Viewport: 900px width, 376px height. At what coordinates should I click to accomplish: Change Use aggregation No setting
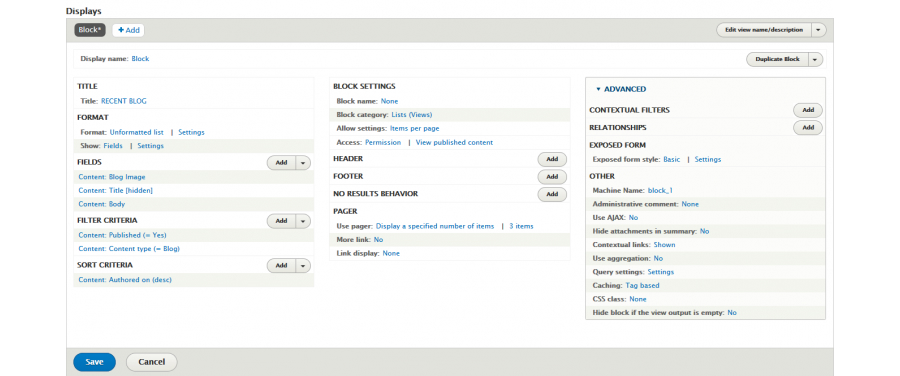tap(658, 258)
